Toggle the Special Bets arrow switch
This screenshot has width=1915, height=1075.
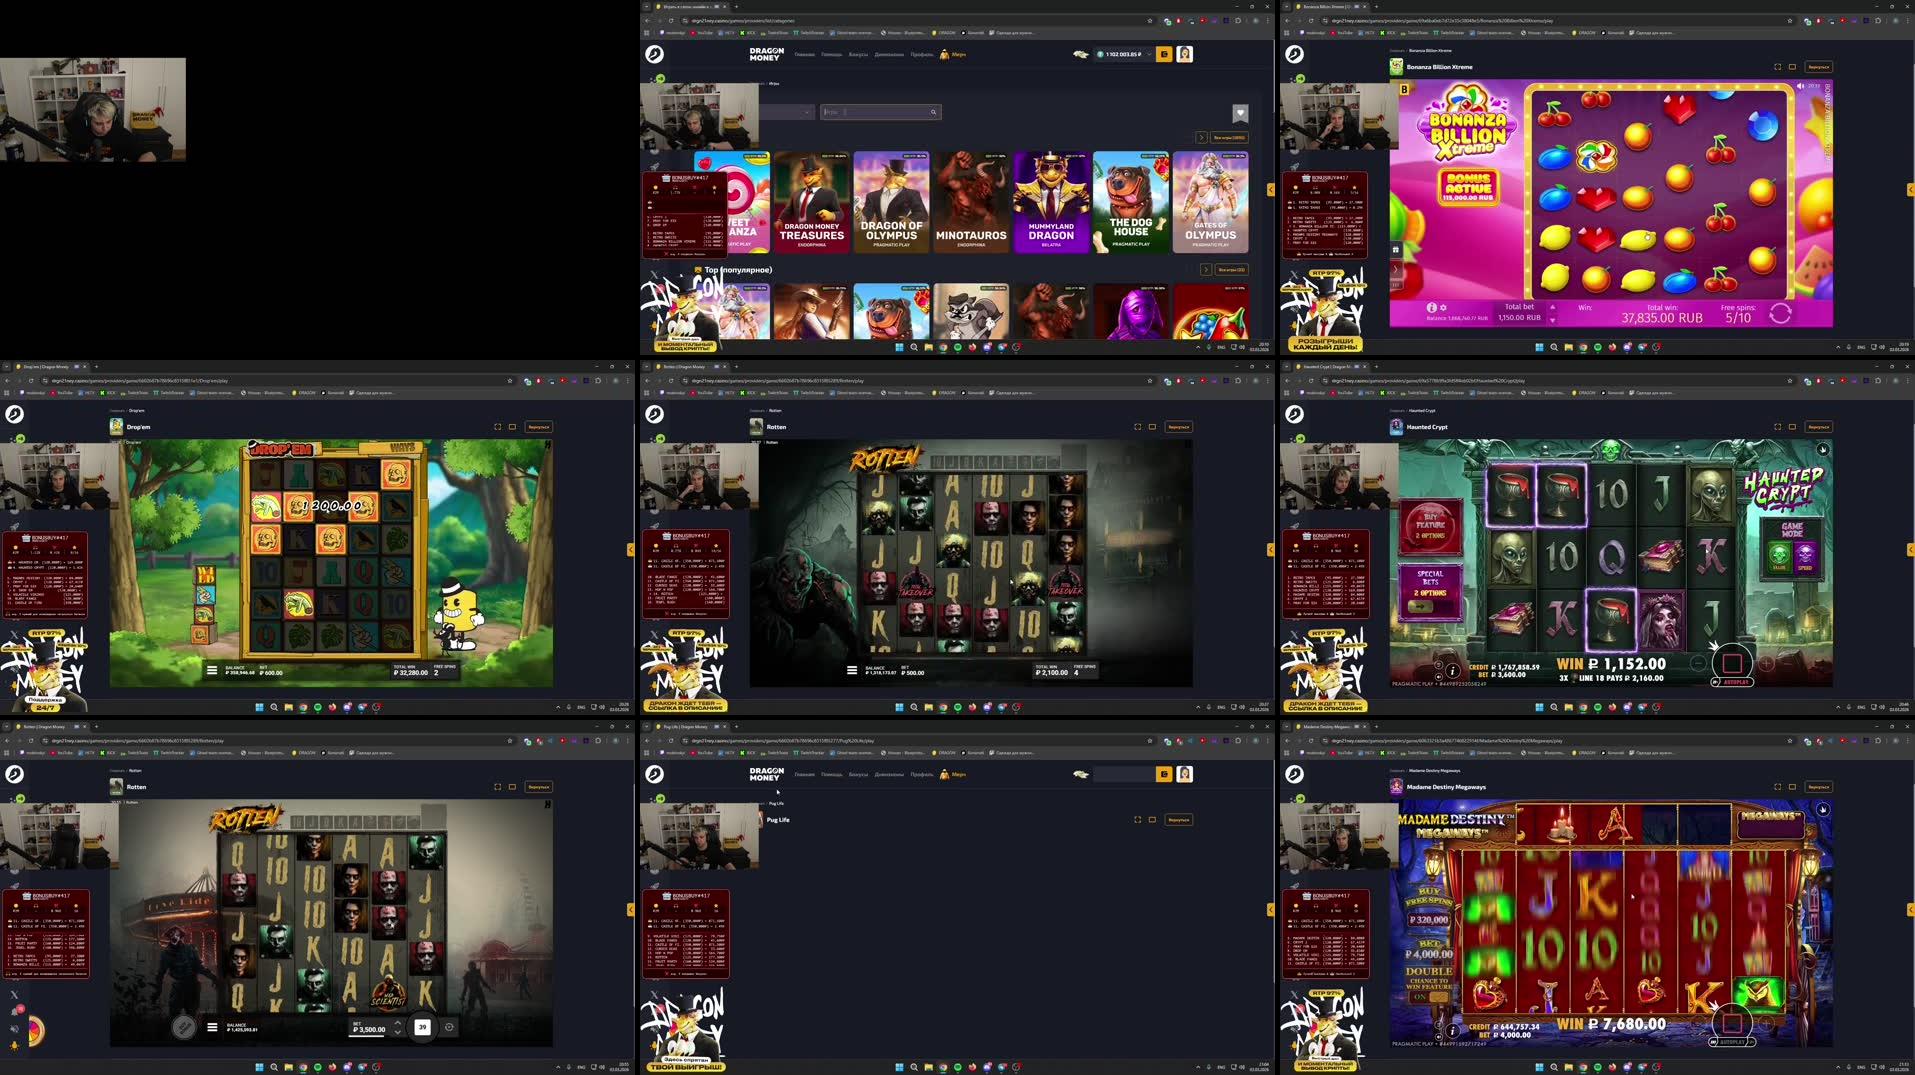[1421, 607]
